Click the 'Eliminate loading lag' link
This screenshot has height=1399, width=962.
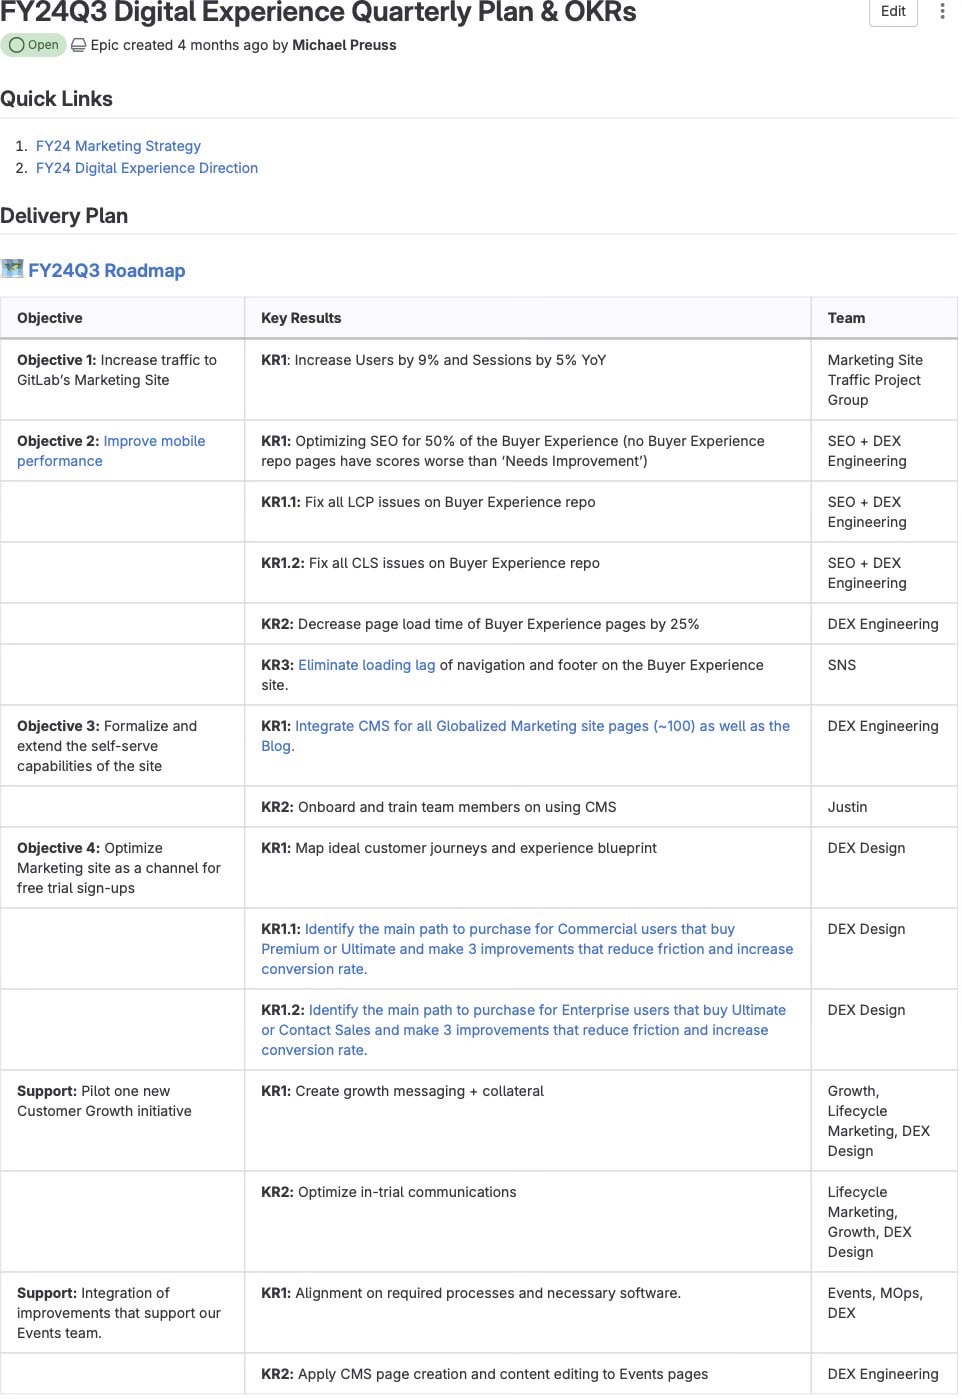point(366,665)
